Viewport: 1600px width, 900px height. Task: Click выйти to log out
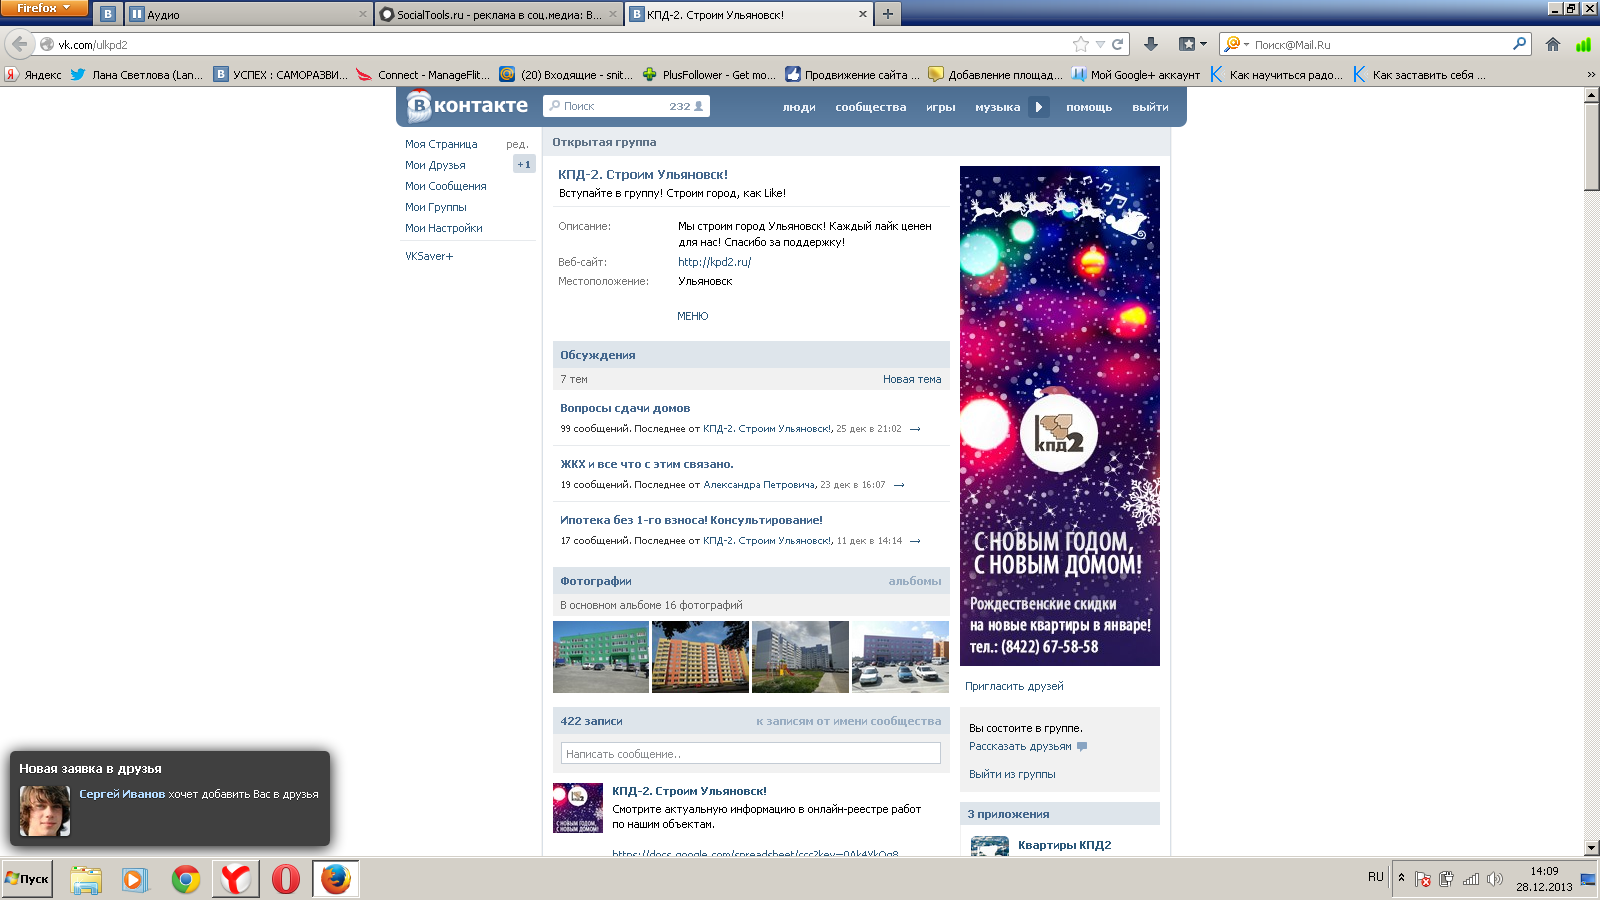(1150, 107)
